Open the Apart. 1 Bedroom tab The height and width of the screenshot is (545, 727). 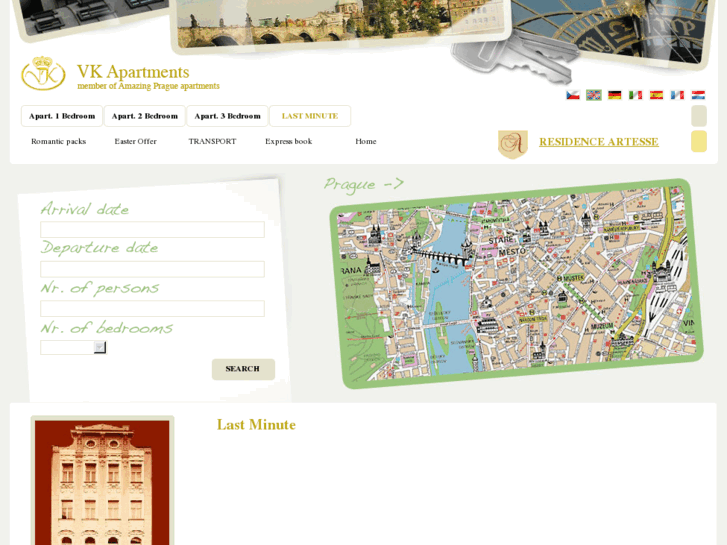click(62, 116)
